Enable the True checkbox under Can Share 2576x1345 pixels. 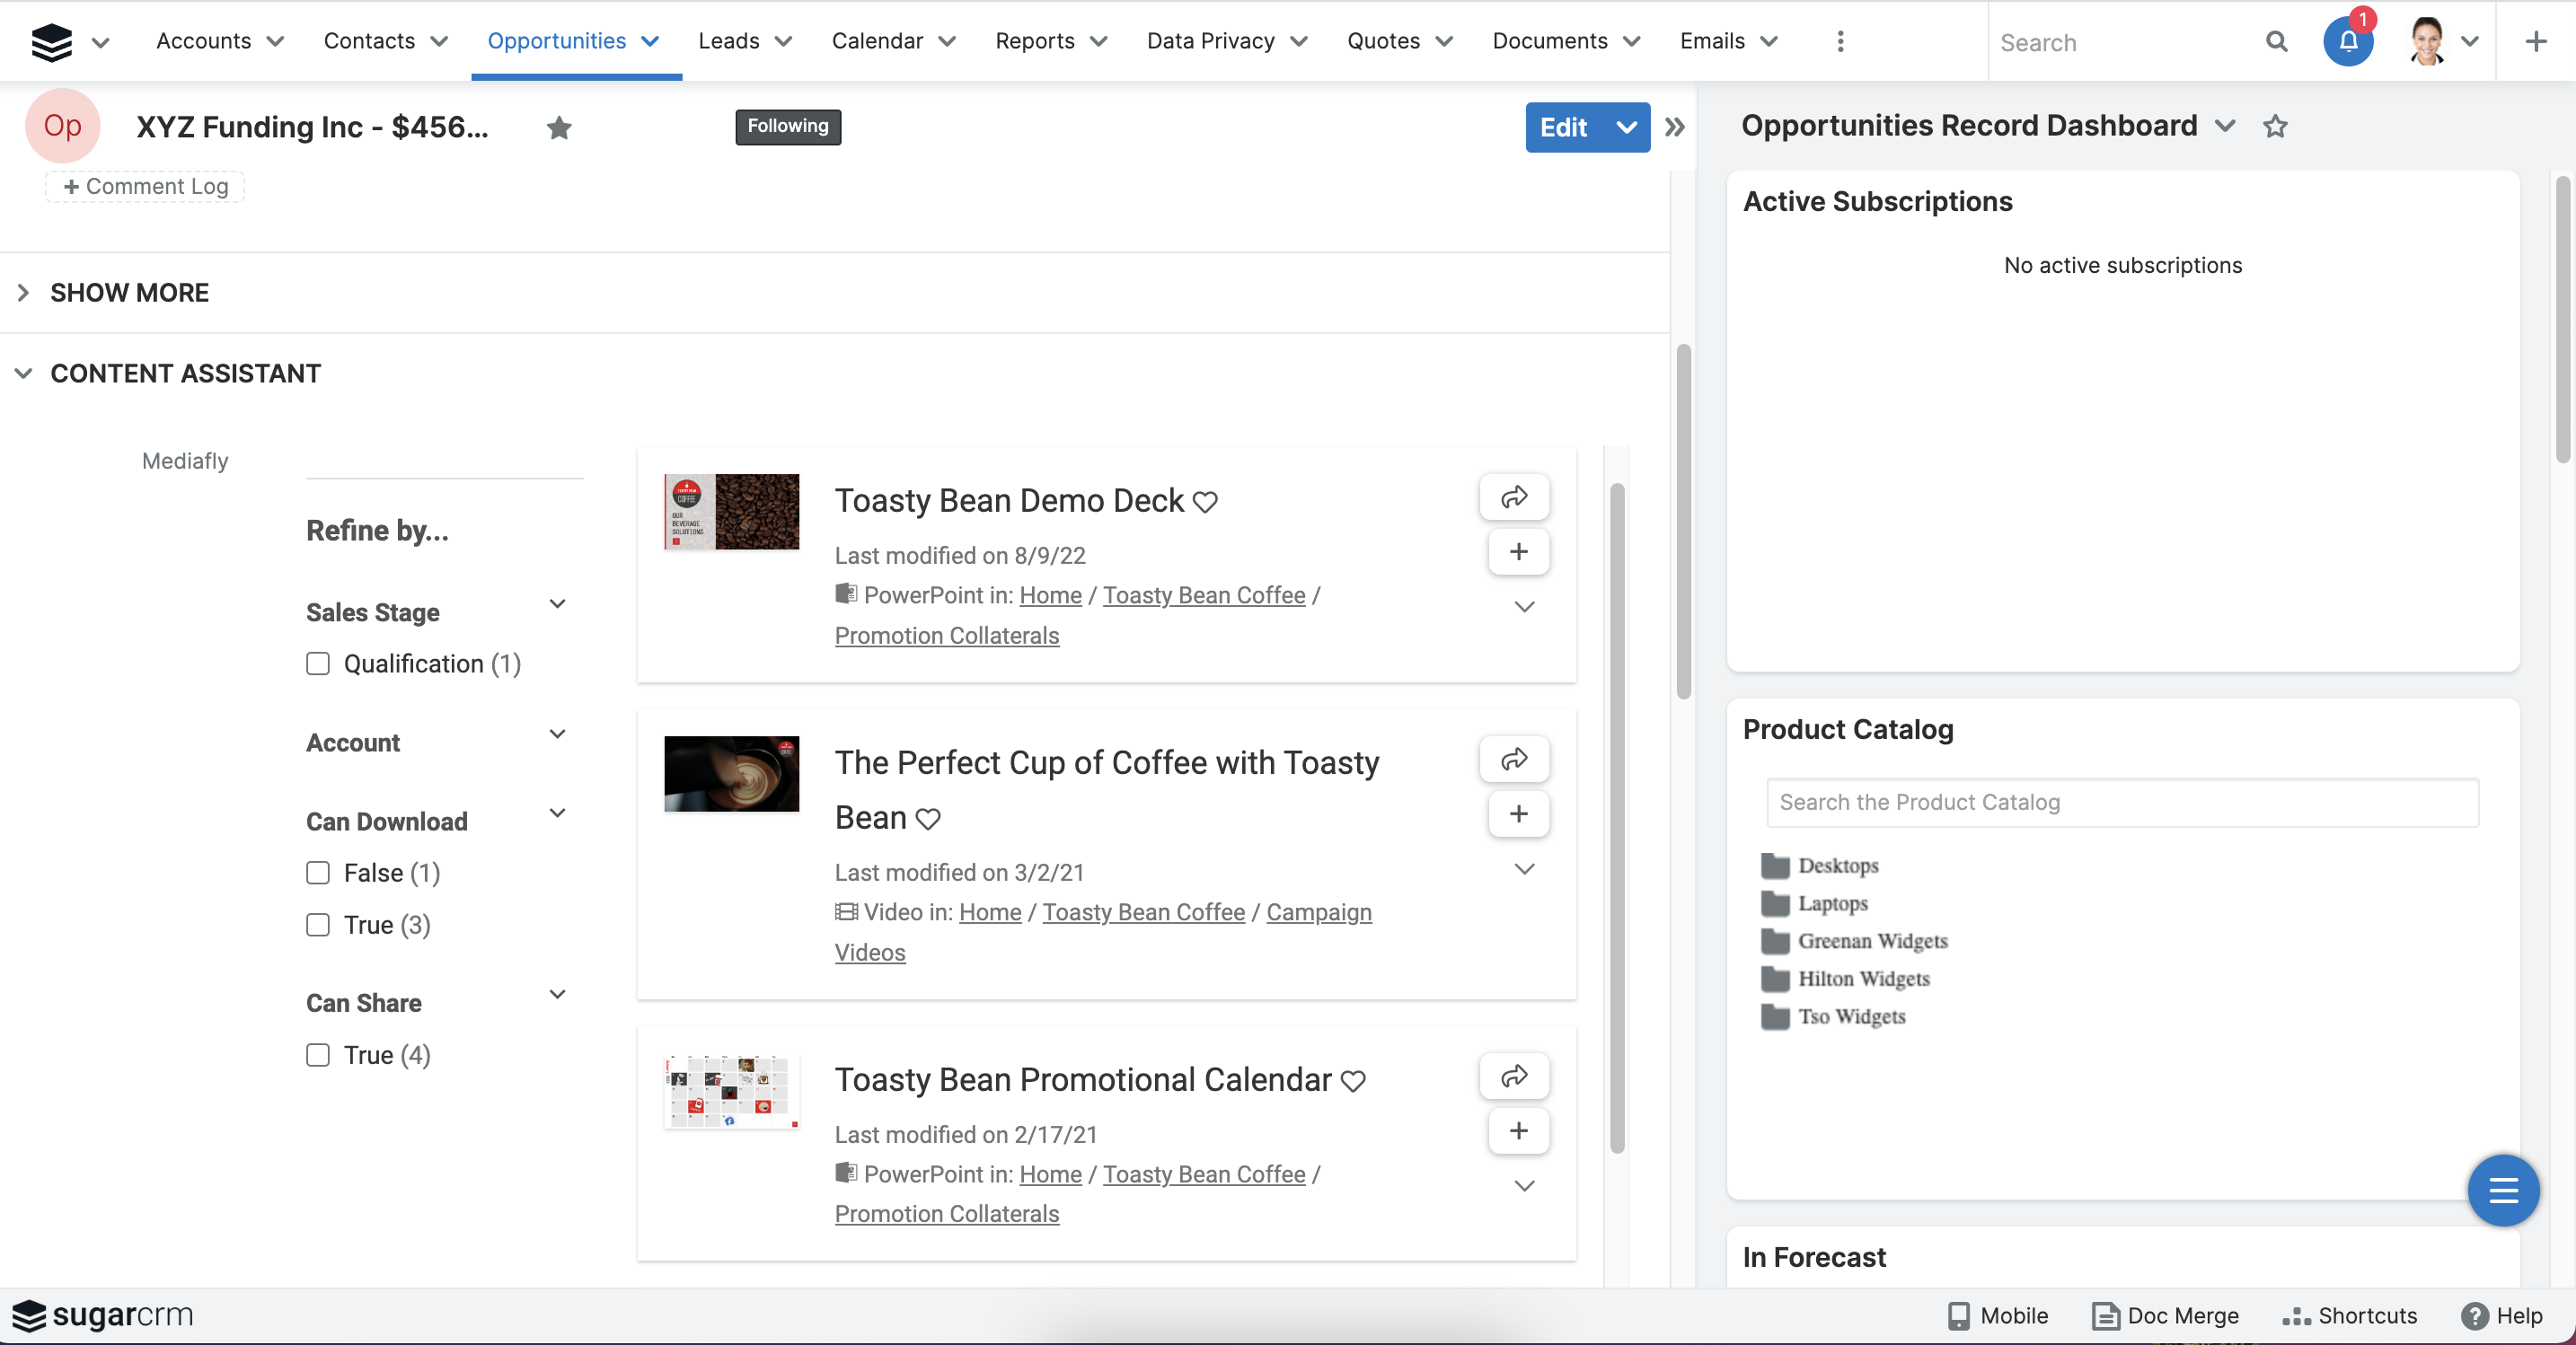(x=317, y=1056)
